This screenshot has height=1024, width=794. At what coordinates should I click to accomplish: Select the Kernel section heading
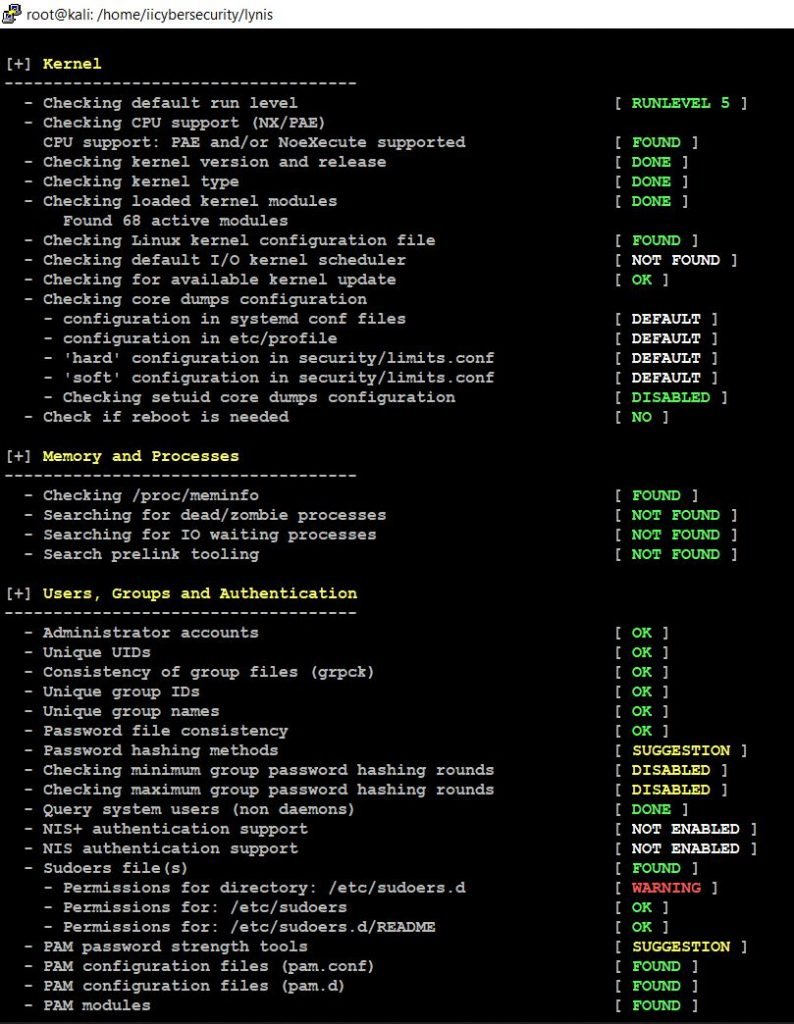(72, 64)
